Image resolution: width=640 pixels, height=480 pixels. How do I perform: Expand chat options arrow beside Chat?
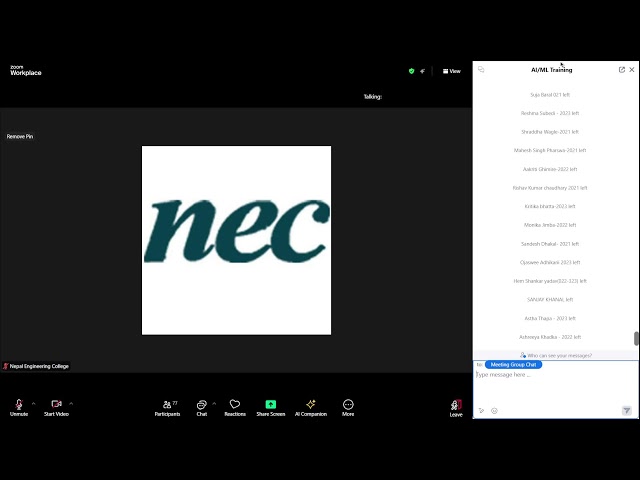(x=214, y=404)
